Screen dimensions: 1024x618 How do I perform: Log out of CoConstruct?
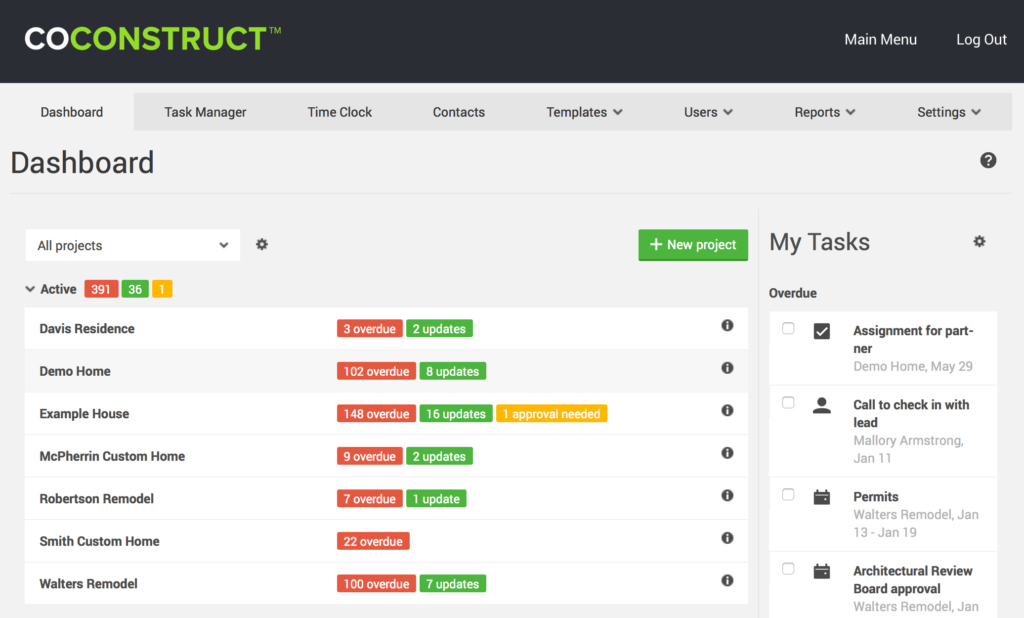(981, 39)
